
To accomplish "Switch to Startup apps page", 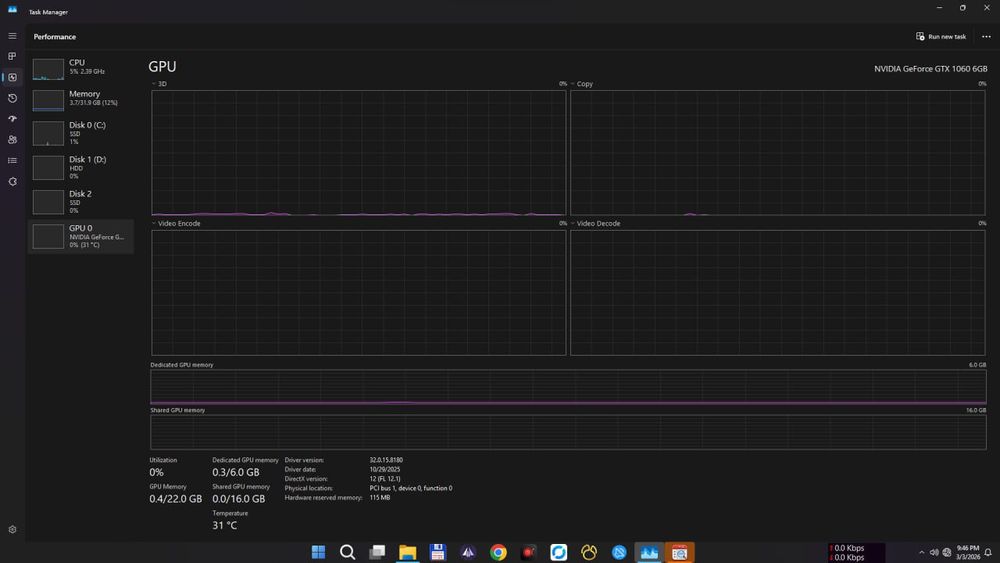I will pos(12,119).
